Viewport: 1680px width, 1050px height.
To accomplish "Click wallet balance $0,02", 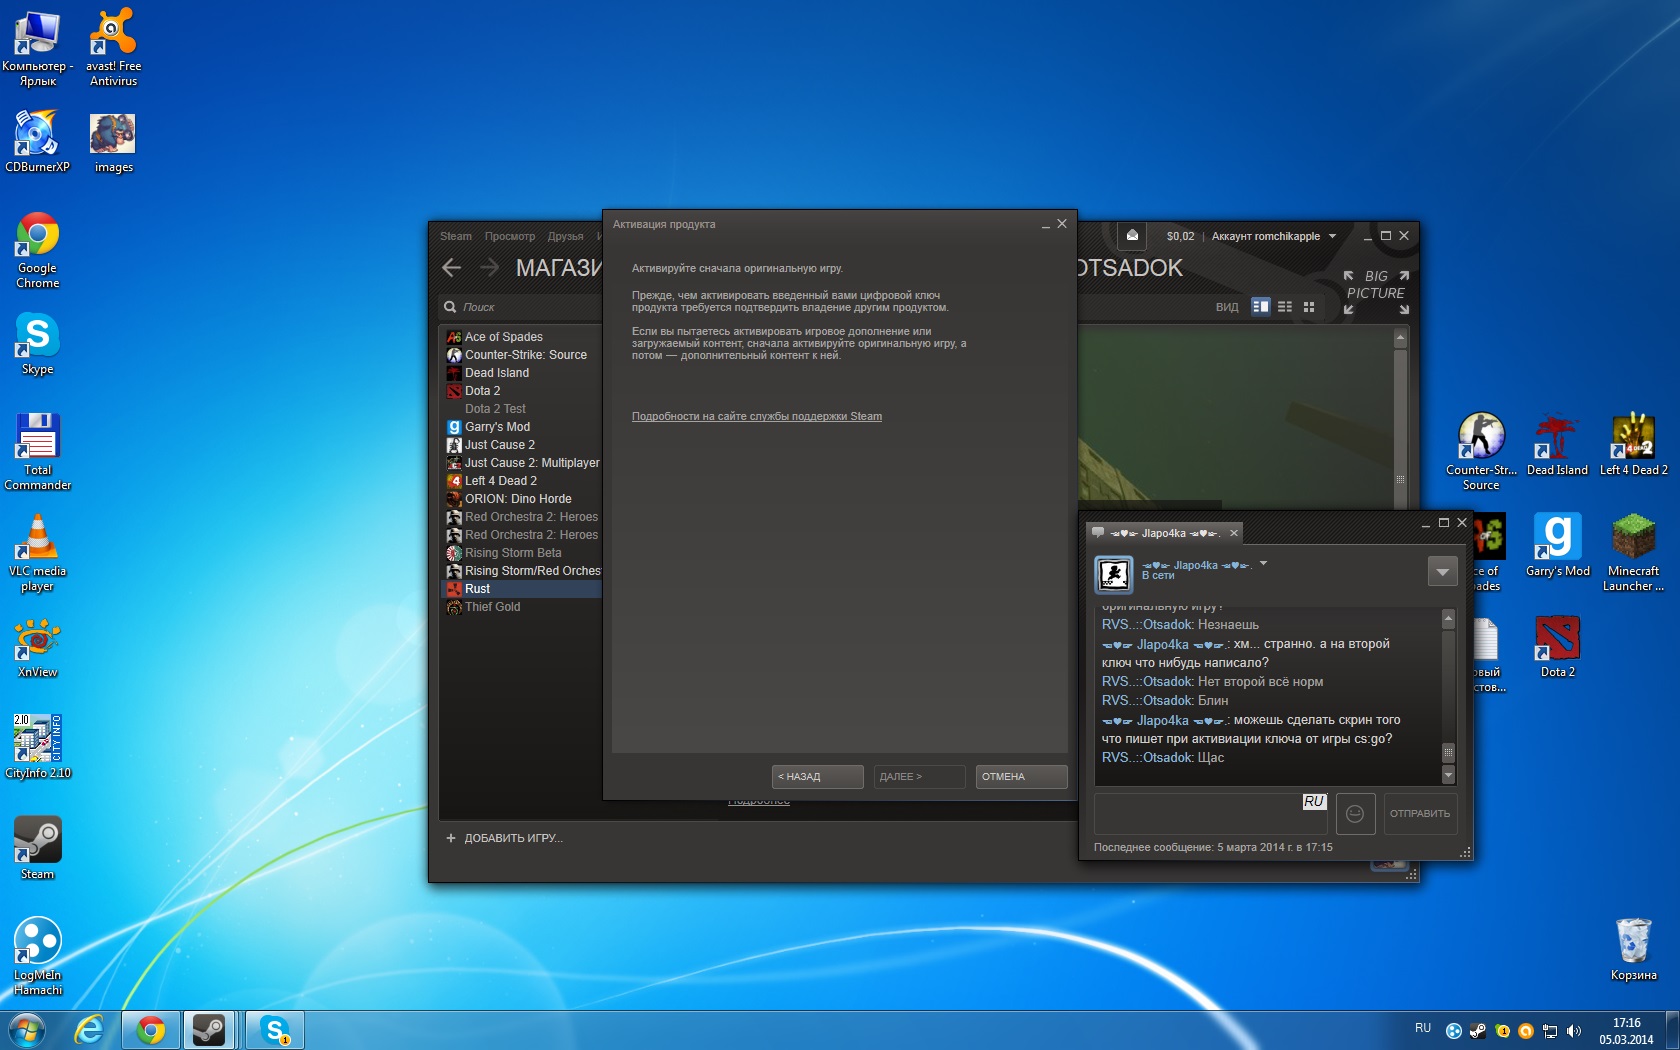I will tap(1180, 237).
